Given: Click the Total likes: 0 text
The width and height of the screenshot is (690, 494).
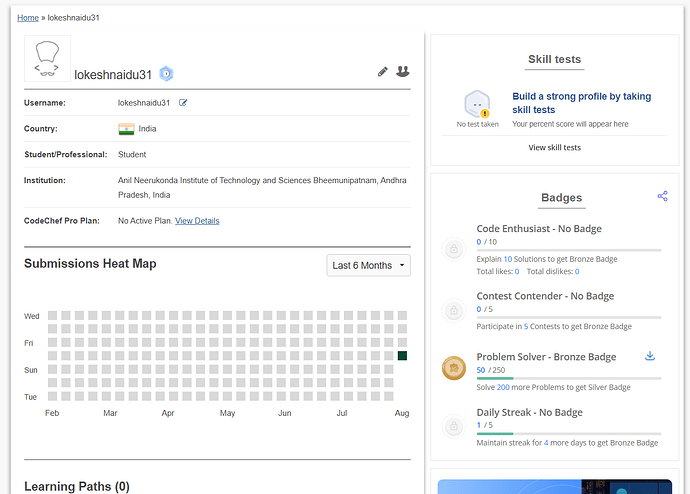Looking at the screenshot, I should 498,271.
